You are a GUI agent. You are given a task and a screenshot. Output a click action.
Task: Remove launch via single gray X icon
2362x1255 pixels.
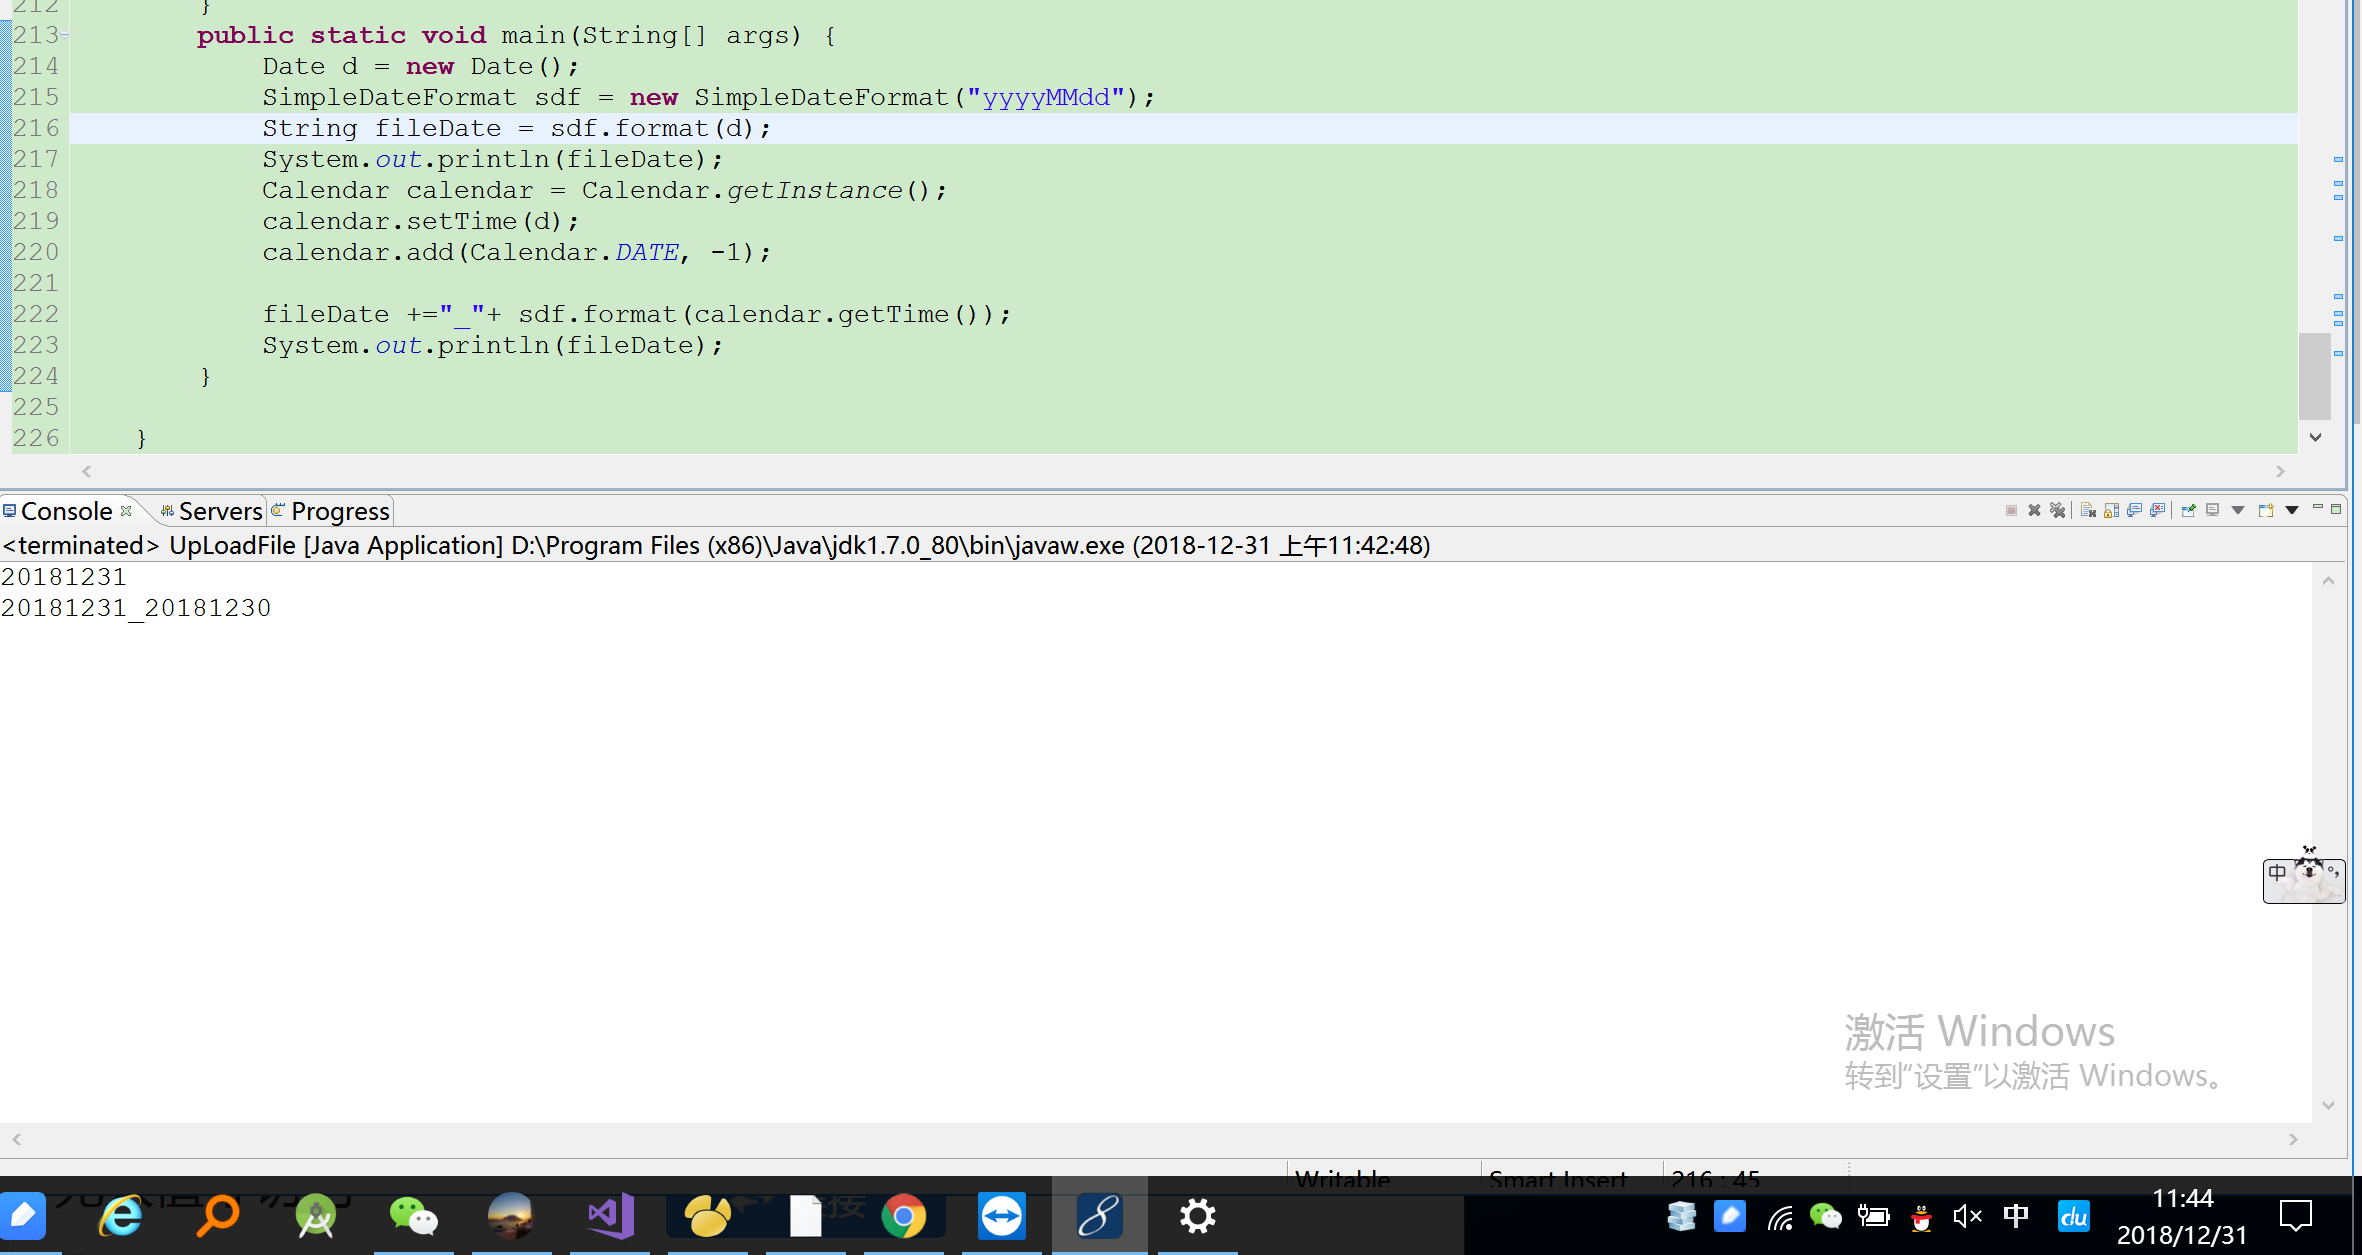tap(2034, 511)
